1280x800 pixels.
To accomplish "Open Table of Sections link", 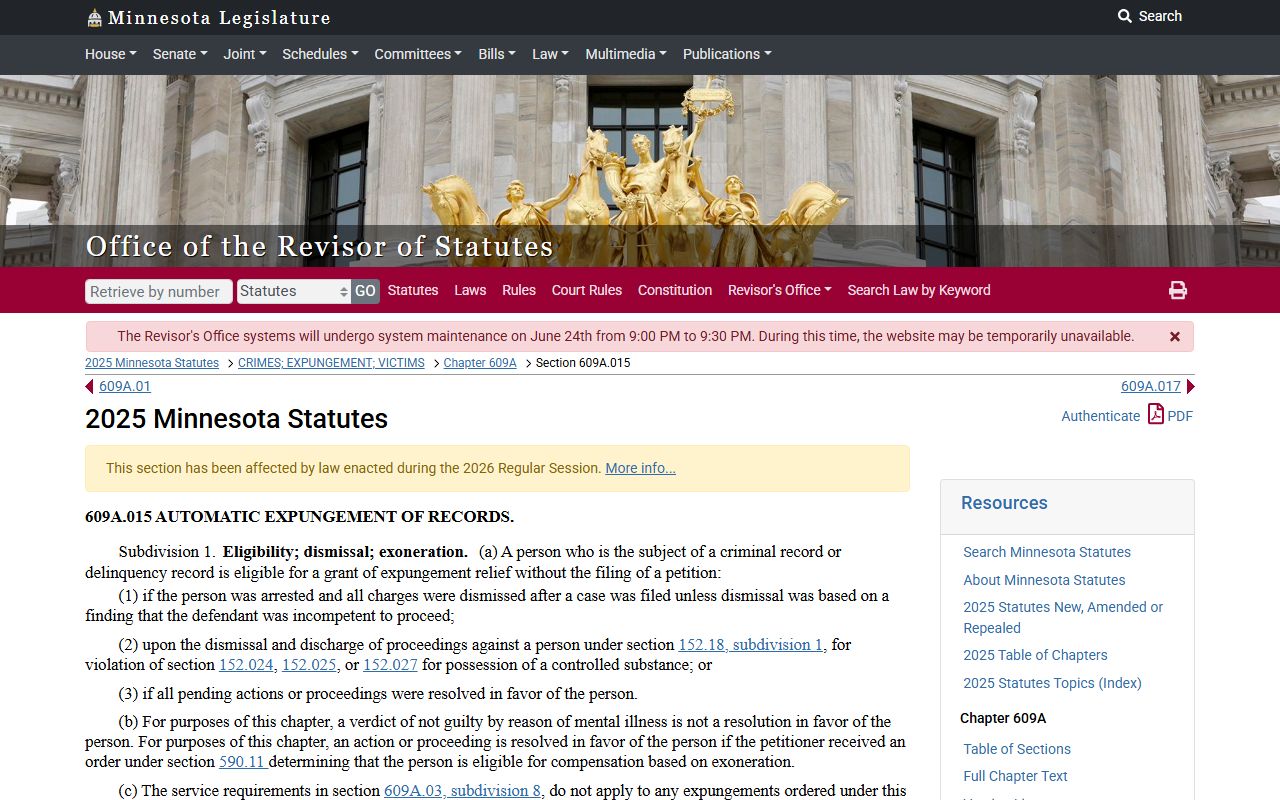I will (x=1017, y=749).
